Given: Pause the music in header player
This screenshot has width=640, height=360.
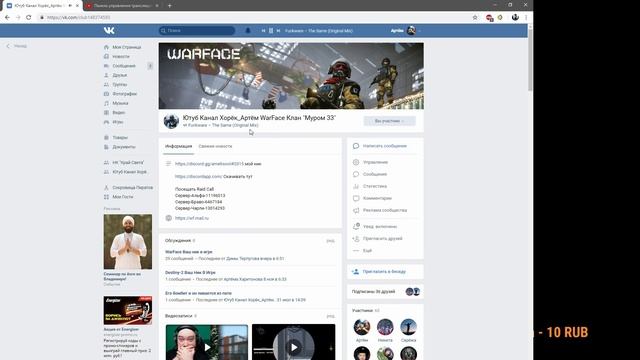Looking at the screenshot, I should tap(271, 31).
